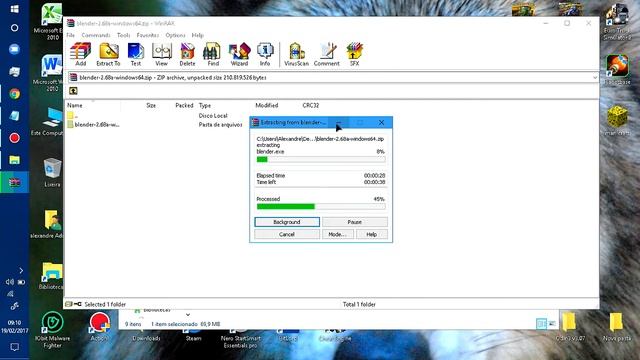Image resolution: width=640 pixels, height=360 pixels.
Task: Click the Extract To toolbar icon
Action: [108, 54]
